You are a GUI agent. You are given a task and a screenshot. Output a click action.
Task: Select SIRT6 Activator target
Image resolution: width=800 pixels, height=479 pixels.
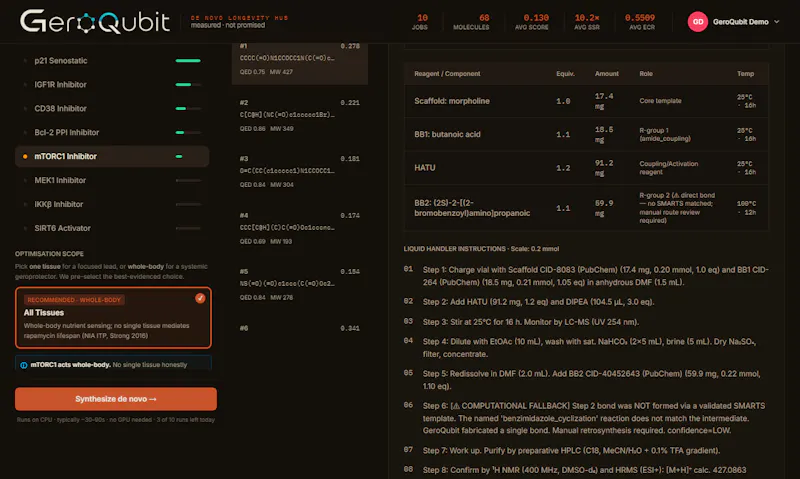pos(112,229)
